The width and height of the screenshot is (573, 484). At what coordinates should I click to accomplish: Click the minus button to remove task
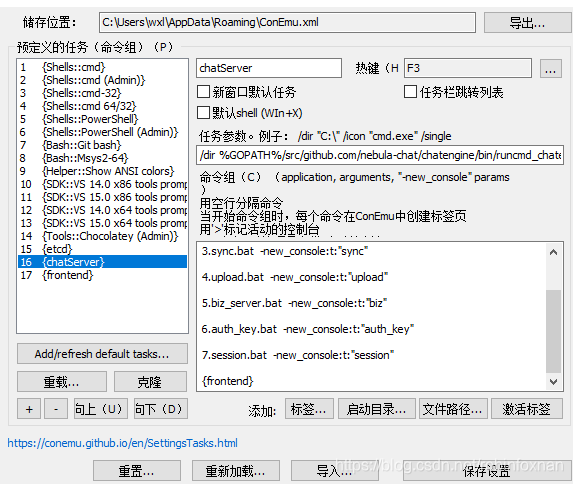pyautogui.click(x=56, y=409)
